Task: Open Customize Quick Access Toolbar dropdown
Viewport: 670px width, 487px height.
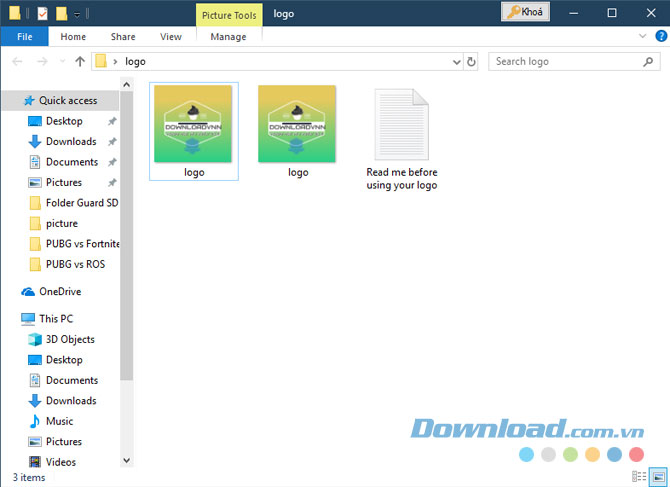Action: 77,14
